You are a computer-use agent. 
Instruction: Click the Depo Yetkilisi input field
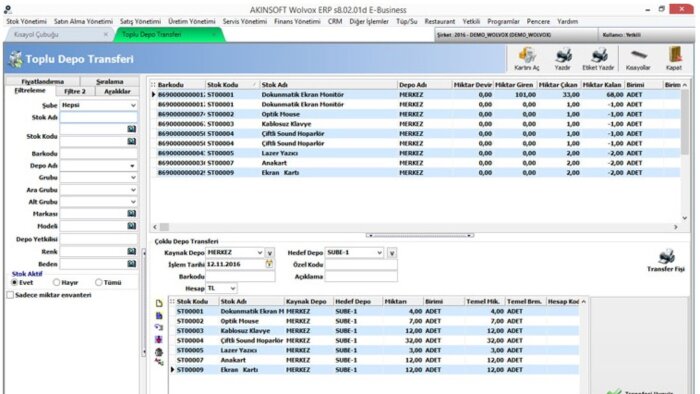pyautogui.click(x=99, y=239)
